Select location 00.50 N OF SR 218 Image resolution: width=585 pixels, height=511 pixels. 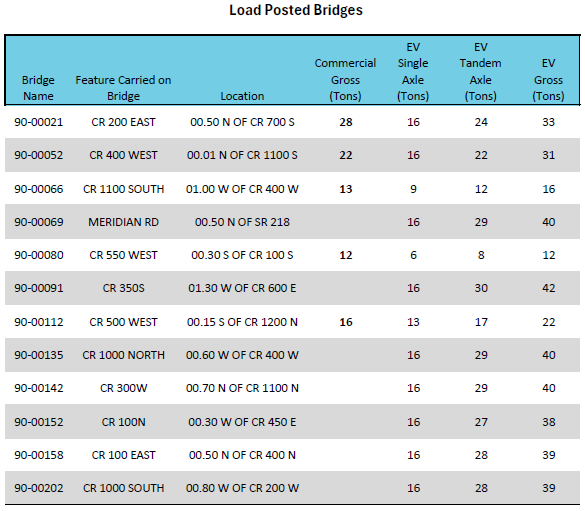[242, 222]
